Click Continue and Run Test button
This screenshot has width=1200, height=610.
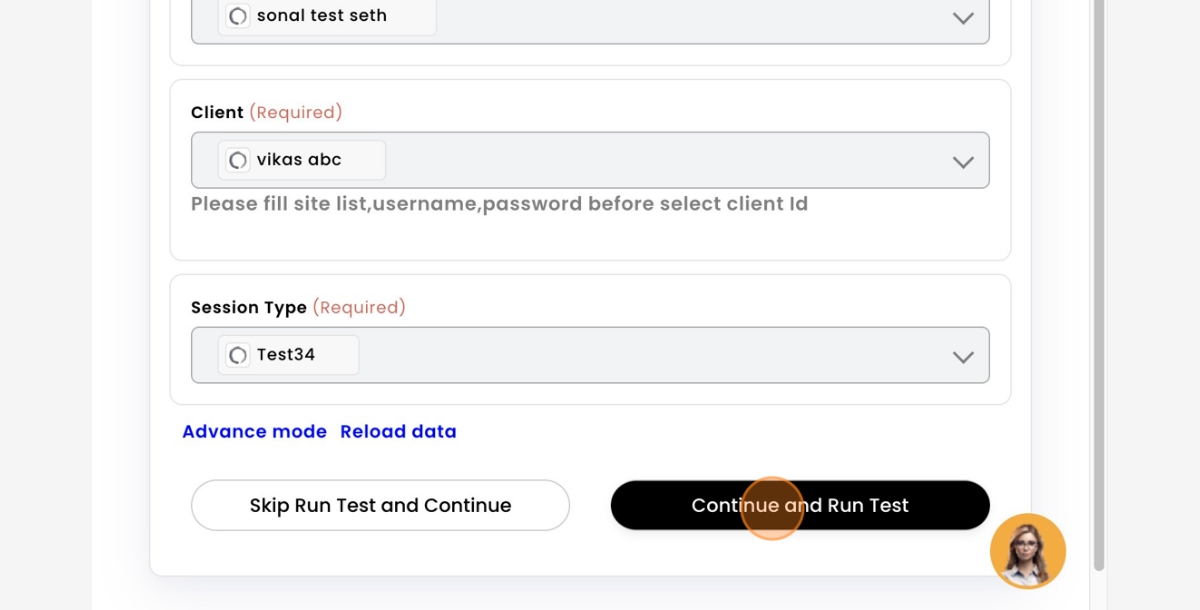[800, 505]
